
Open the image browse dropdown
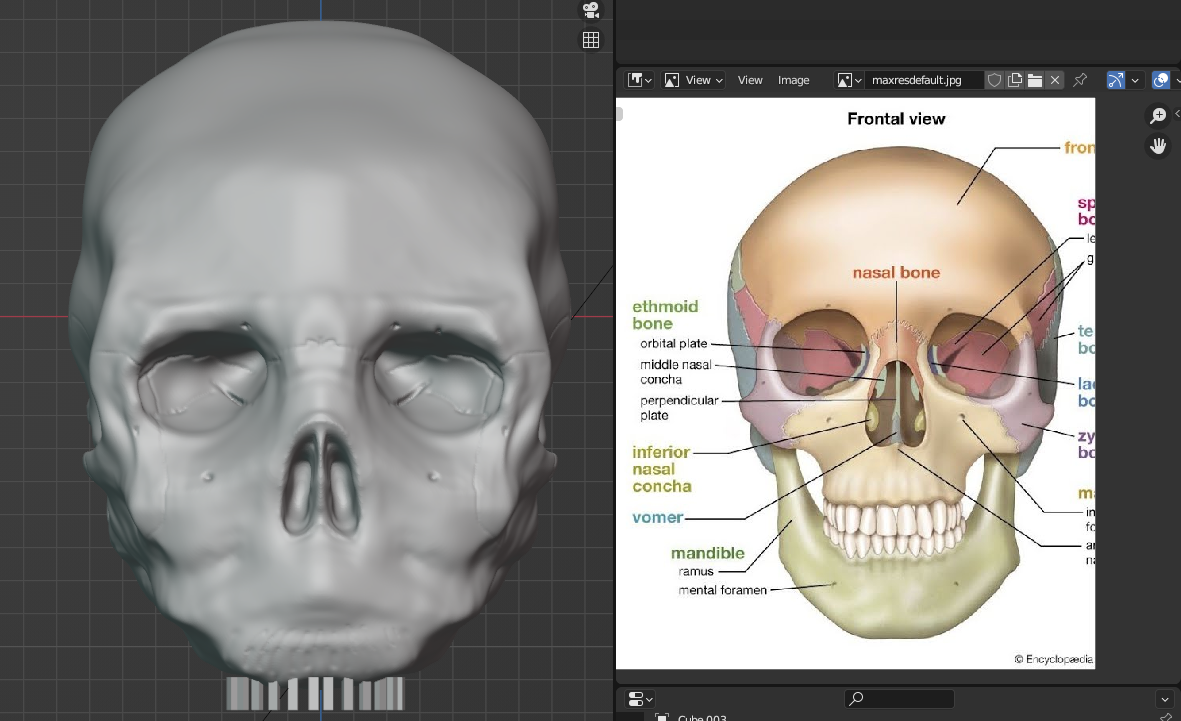pyautogui.click(x=849, y=80)
